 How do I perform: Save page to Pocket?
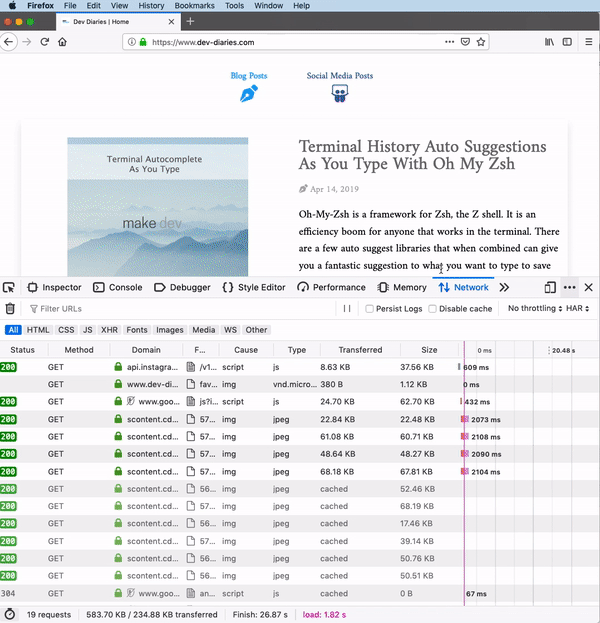coord(465,42)
